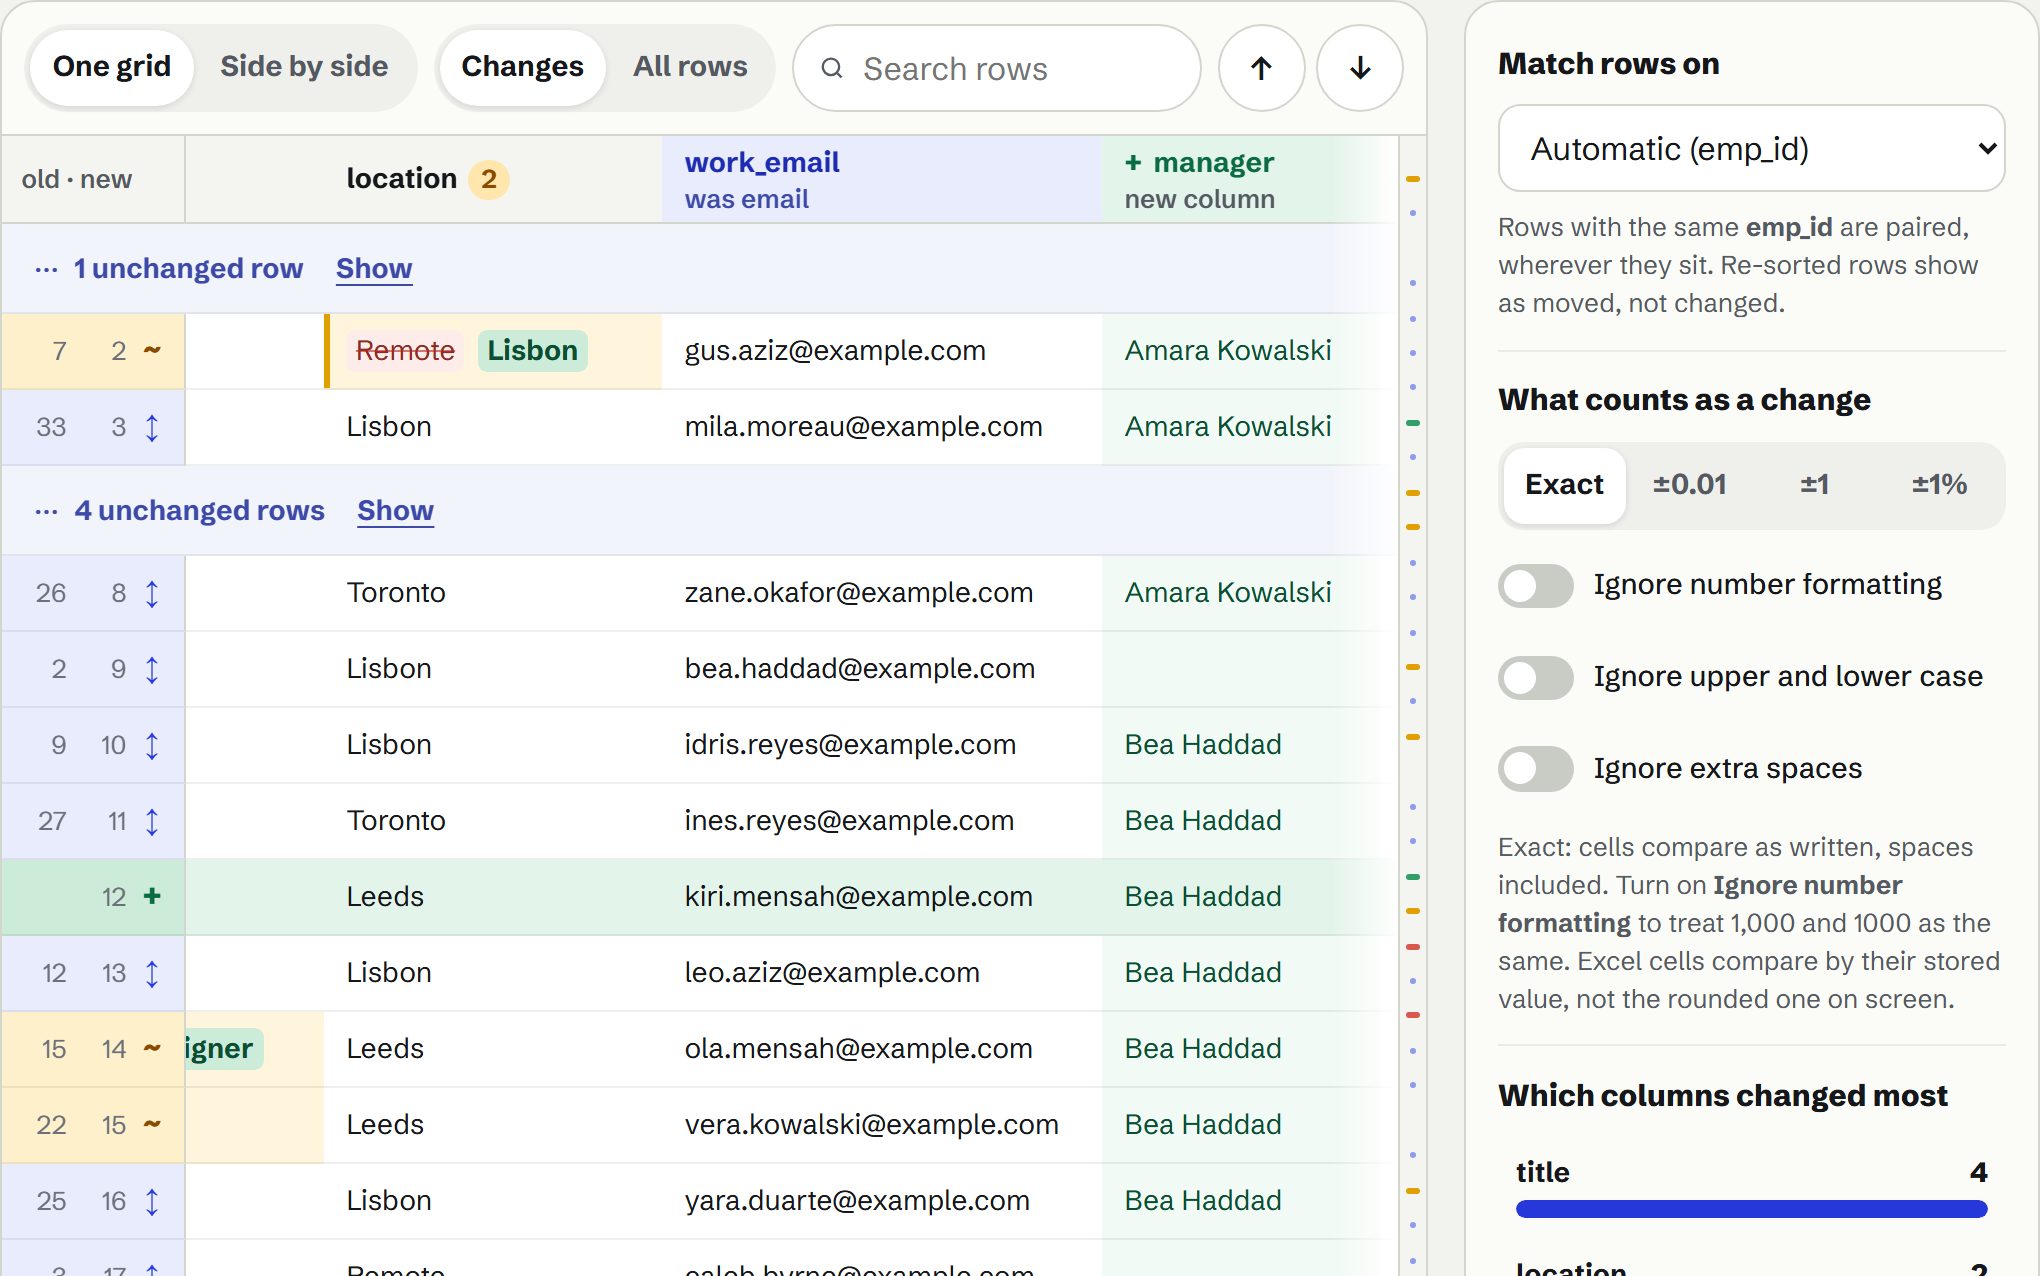2040x1276 pixels.
Task: Click the moved-row arrow for yara.duarte row
Action: pyautogui.click(x=152, y=1201)
